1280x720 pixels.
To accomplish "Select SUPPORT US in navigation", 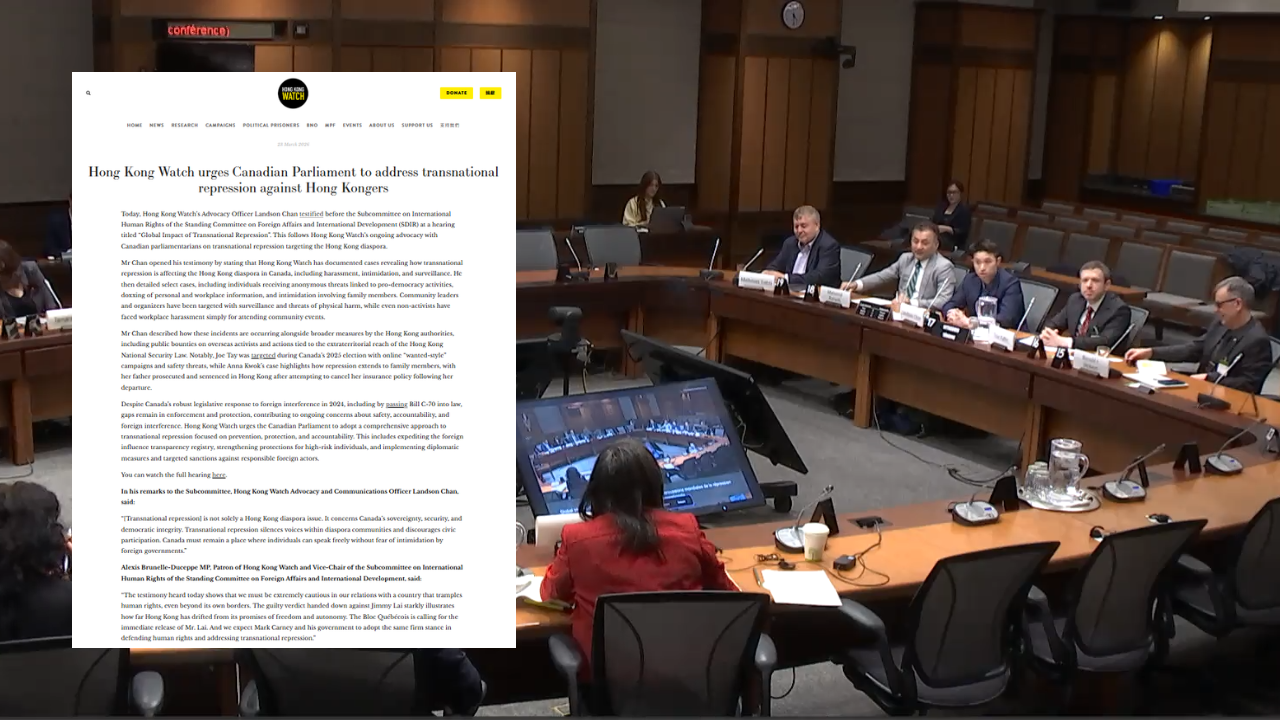I will coord(417,126).
